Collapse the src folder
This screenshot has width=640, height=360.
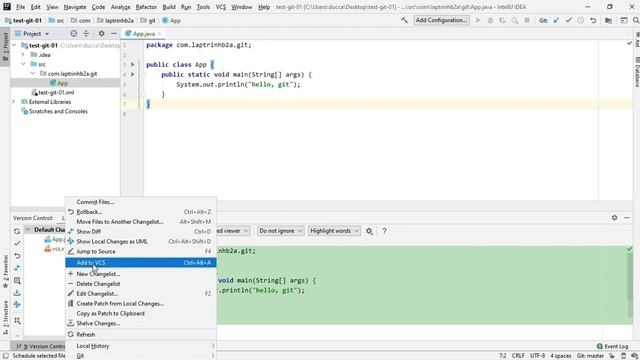point(23,64)
